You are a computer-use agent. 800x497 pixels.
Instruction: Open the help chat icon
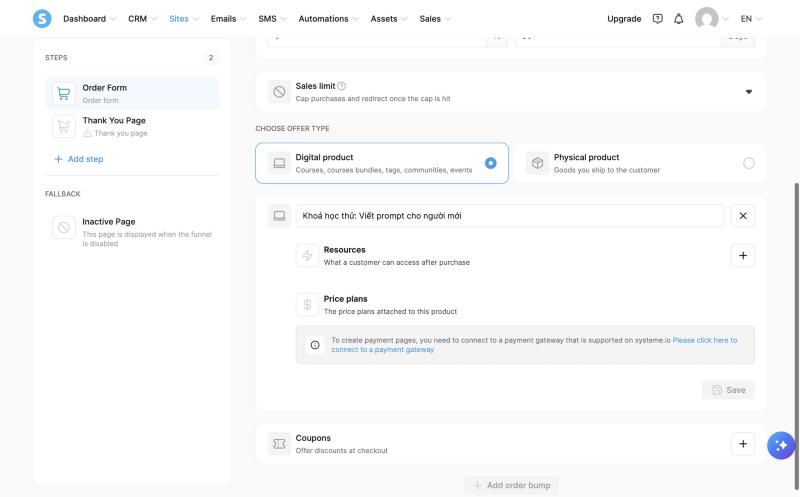[x=657, y=19]
